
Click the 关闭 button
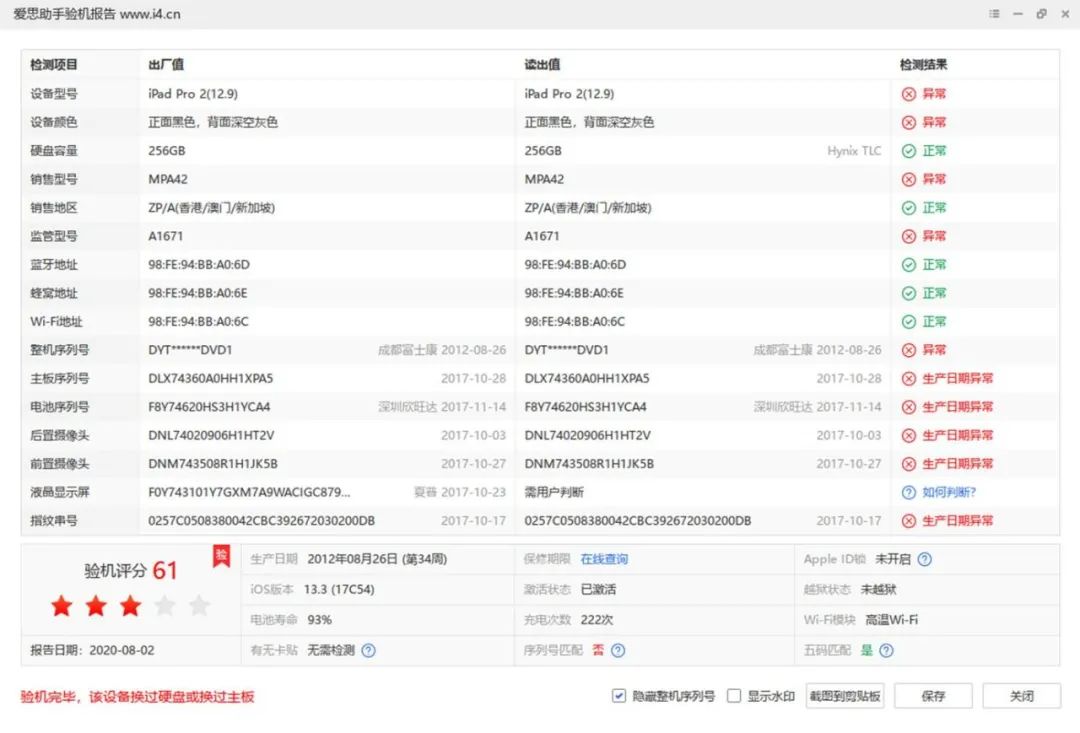1021,695
